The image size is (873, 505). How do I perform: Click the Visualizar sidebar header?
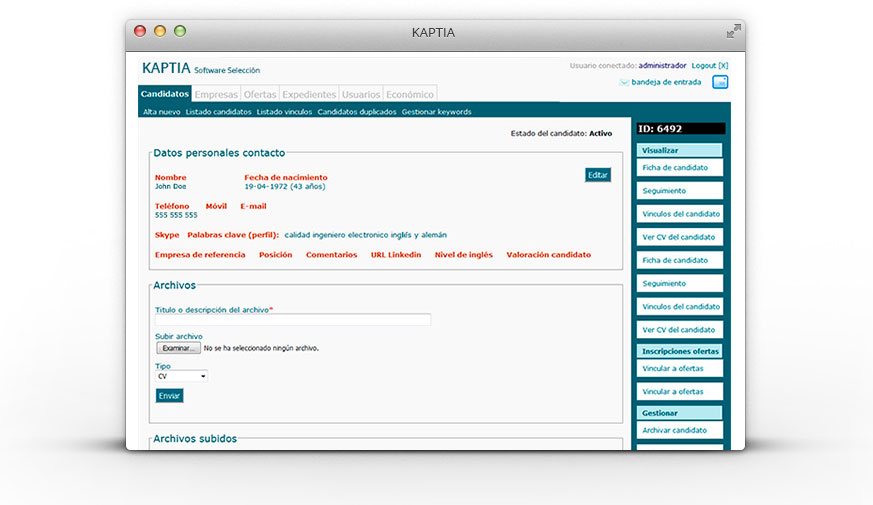click(x=680, y=150)
